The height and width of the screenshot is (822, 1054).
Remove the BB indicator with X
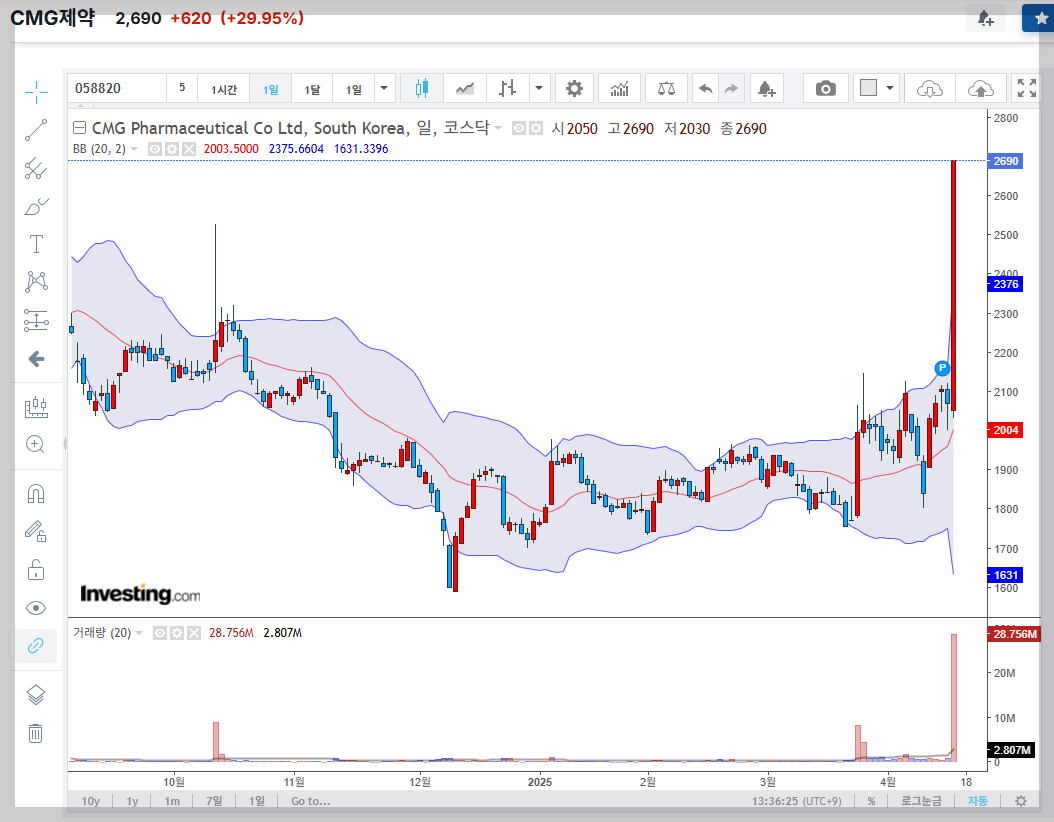tap(189, 149)
